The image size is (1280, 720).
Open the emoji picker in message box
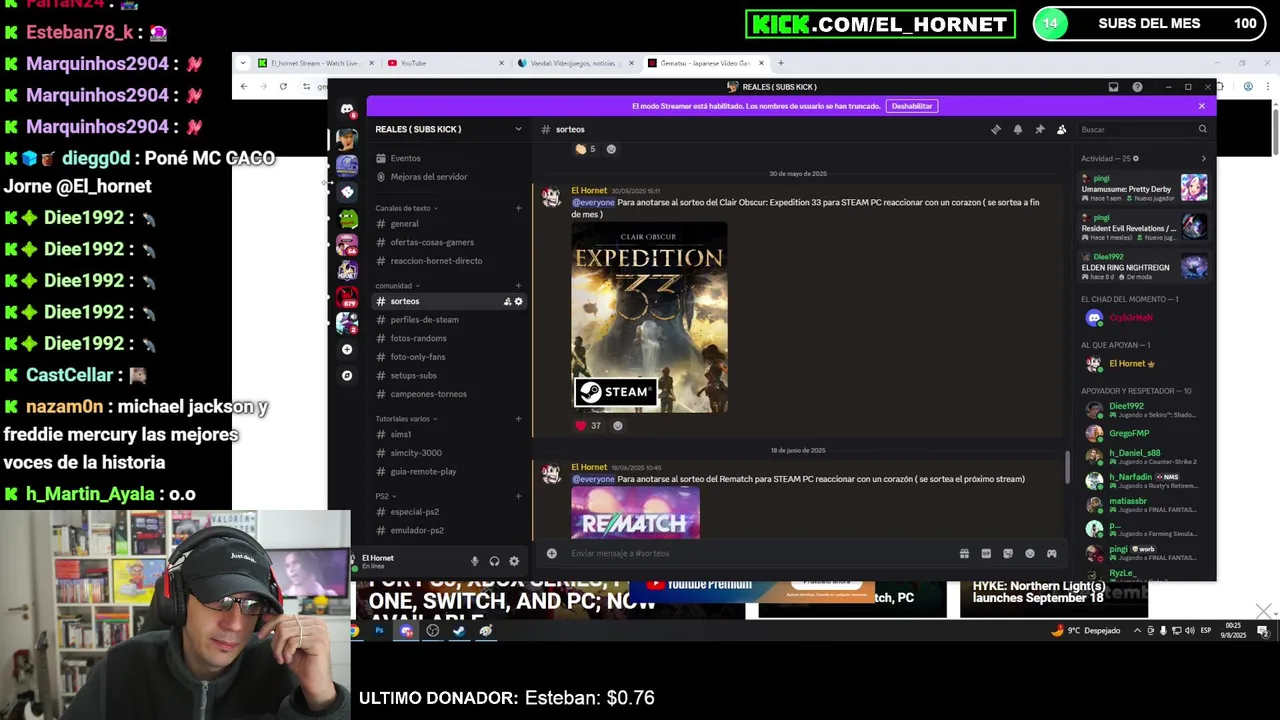[x=1030, y=553]
